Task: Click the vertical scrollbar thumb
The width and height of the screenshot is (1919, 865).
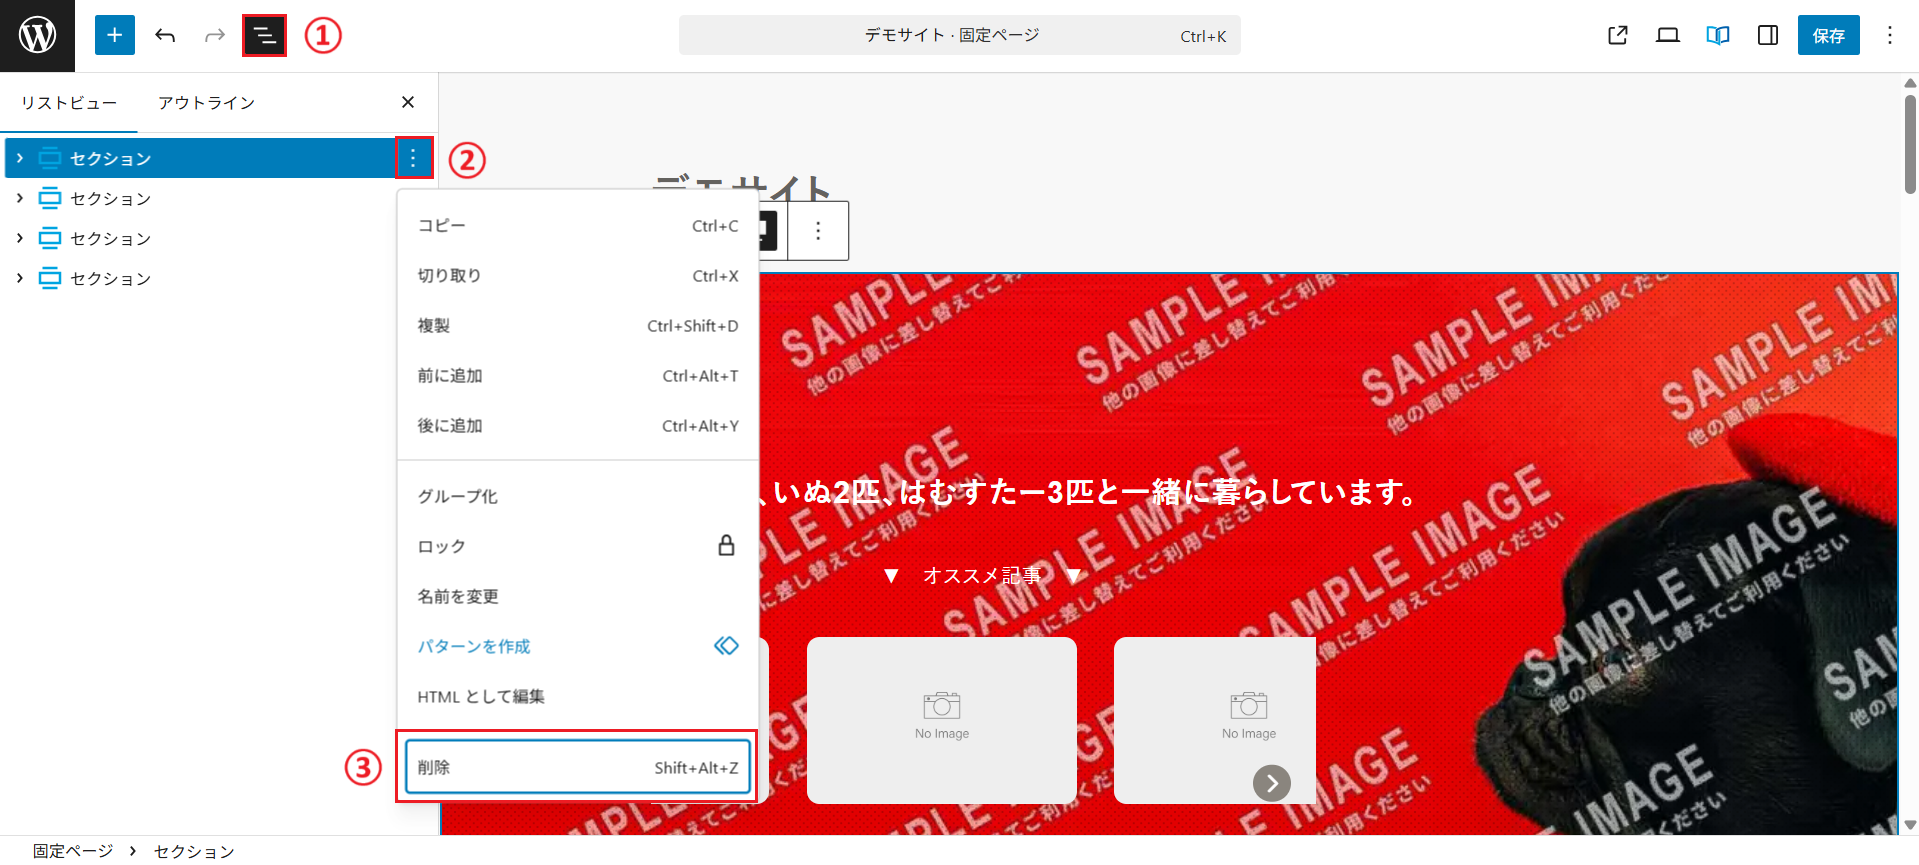Action: (x=1910, y=144)
